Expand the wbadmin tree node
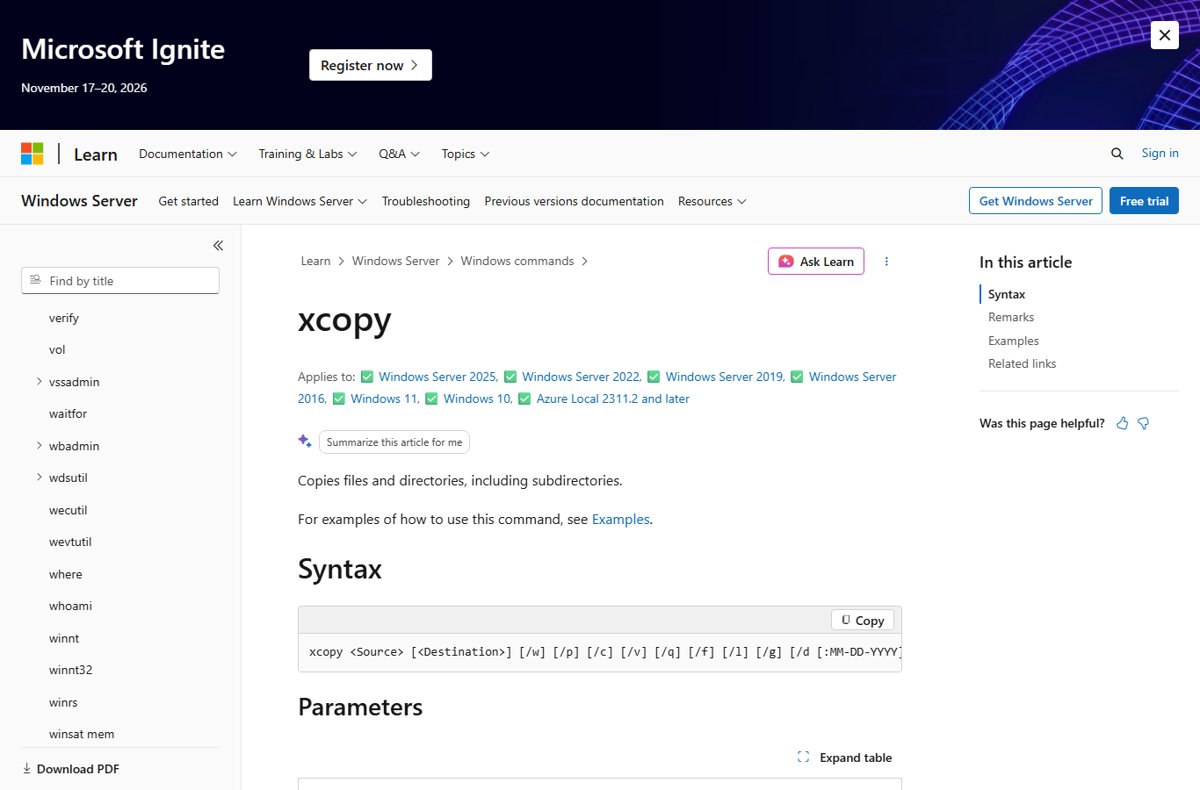This screenshot has width=1200, height=790. pos(39,446)
